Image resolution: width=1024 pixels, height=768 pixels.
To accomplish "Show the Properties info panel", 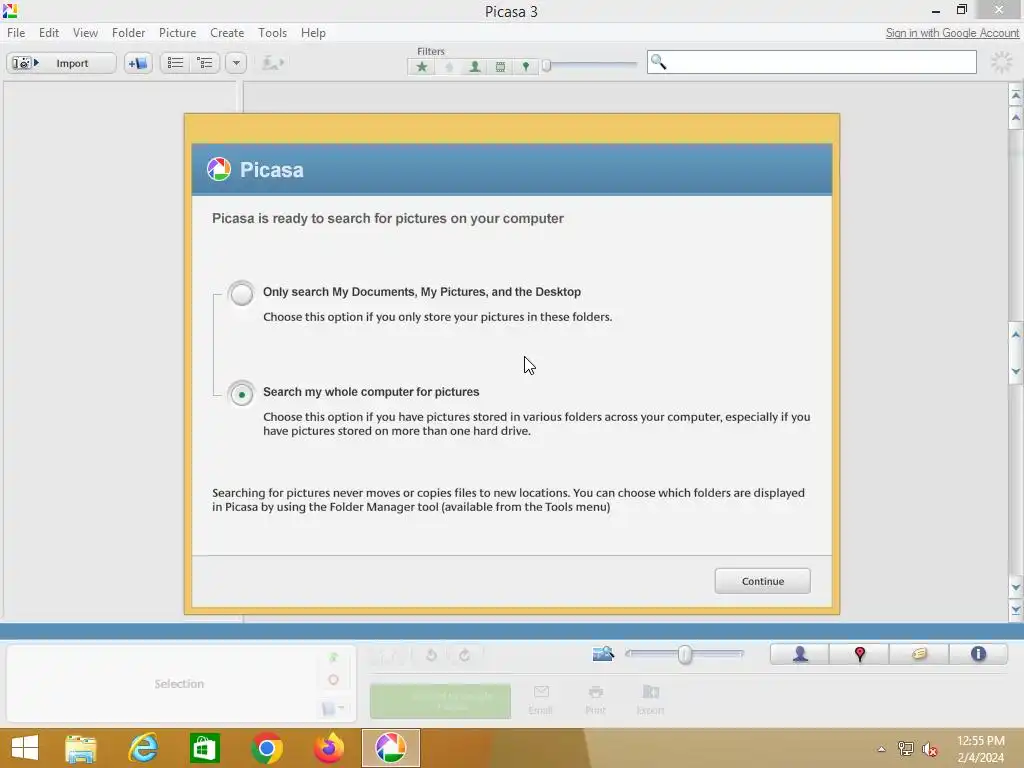I will point(978,654).
